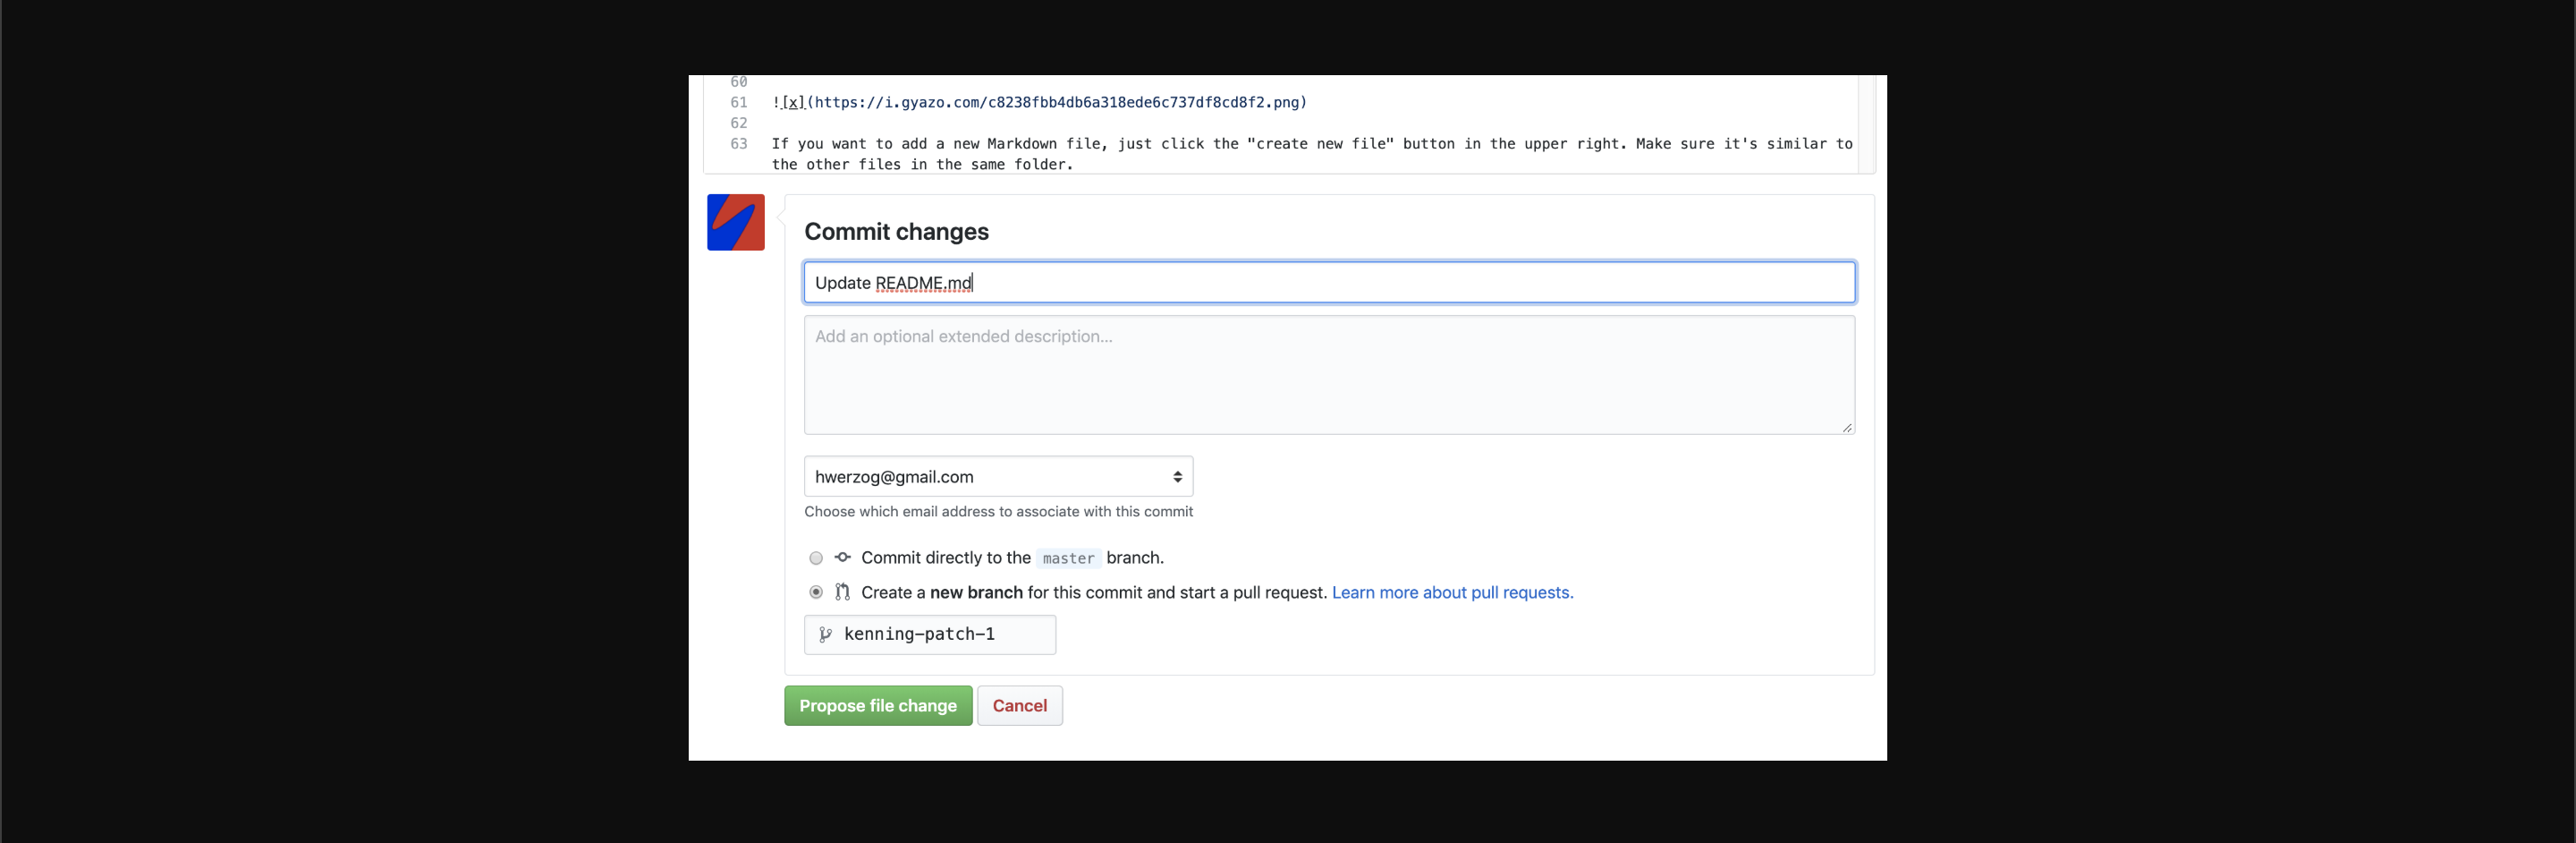Click the optional extended description box
Viewport: 2576px width, 843px height.
pyautogui.click(x=1328, y=375)
